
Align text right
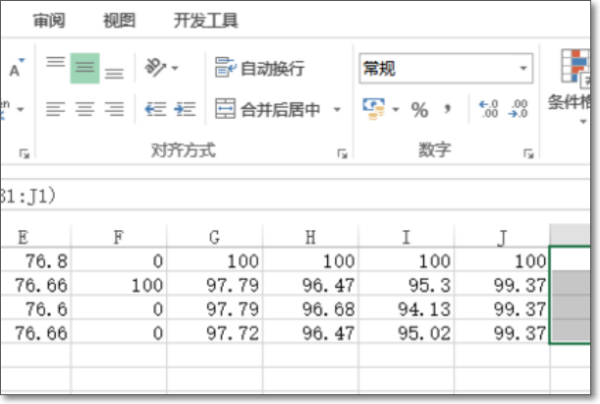tap(114, 109)
